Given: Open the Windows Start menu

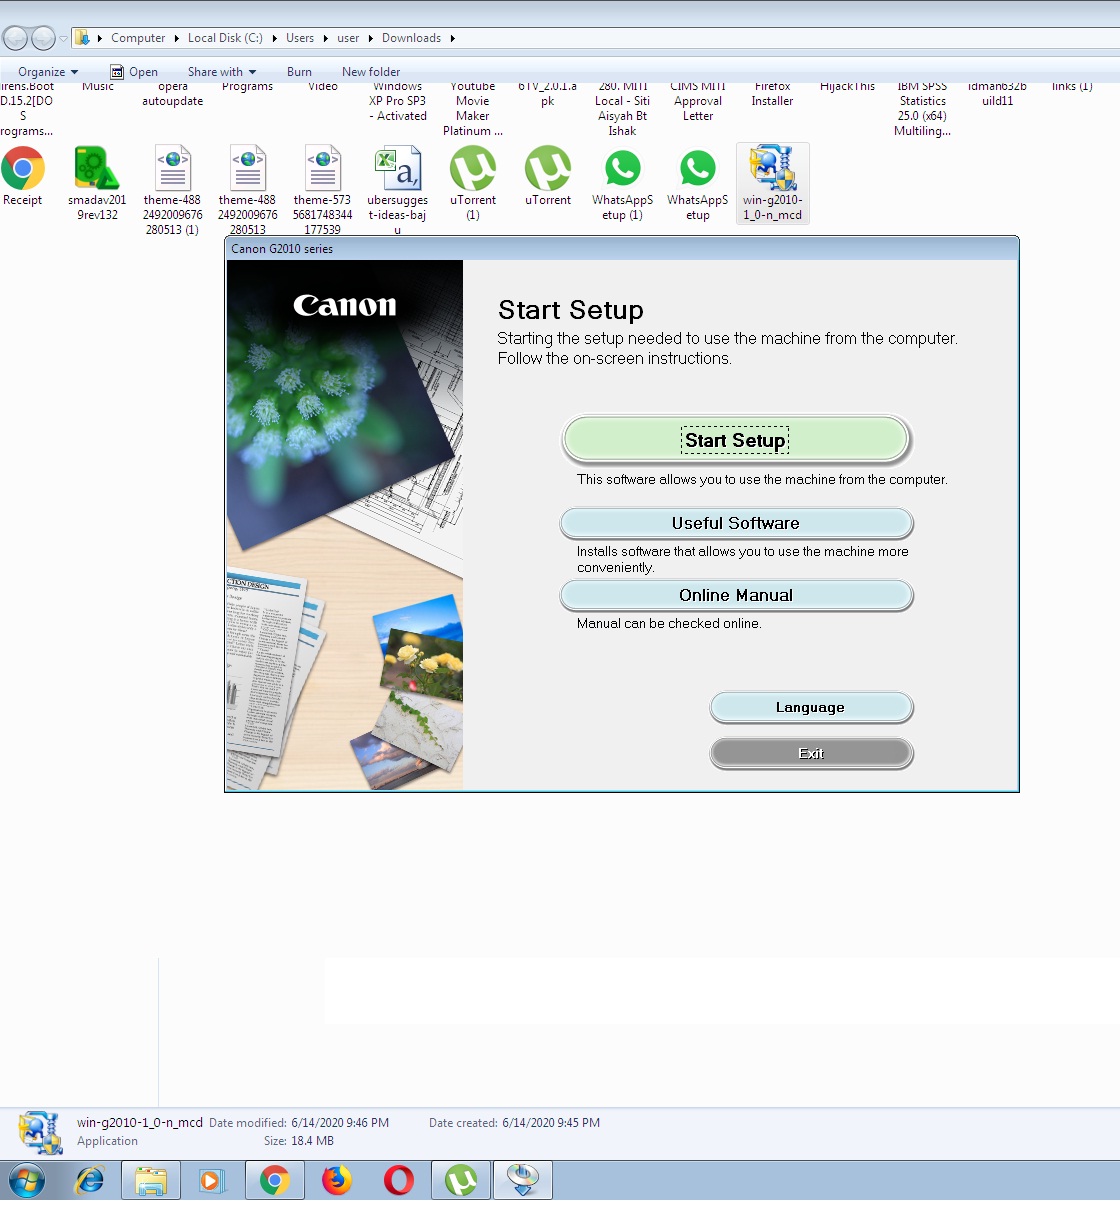Looking at the screenshot, I should 26,1182.
